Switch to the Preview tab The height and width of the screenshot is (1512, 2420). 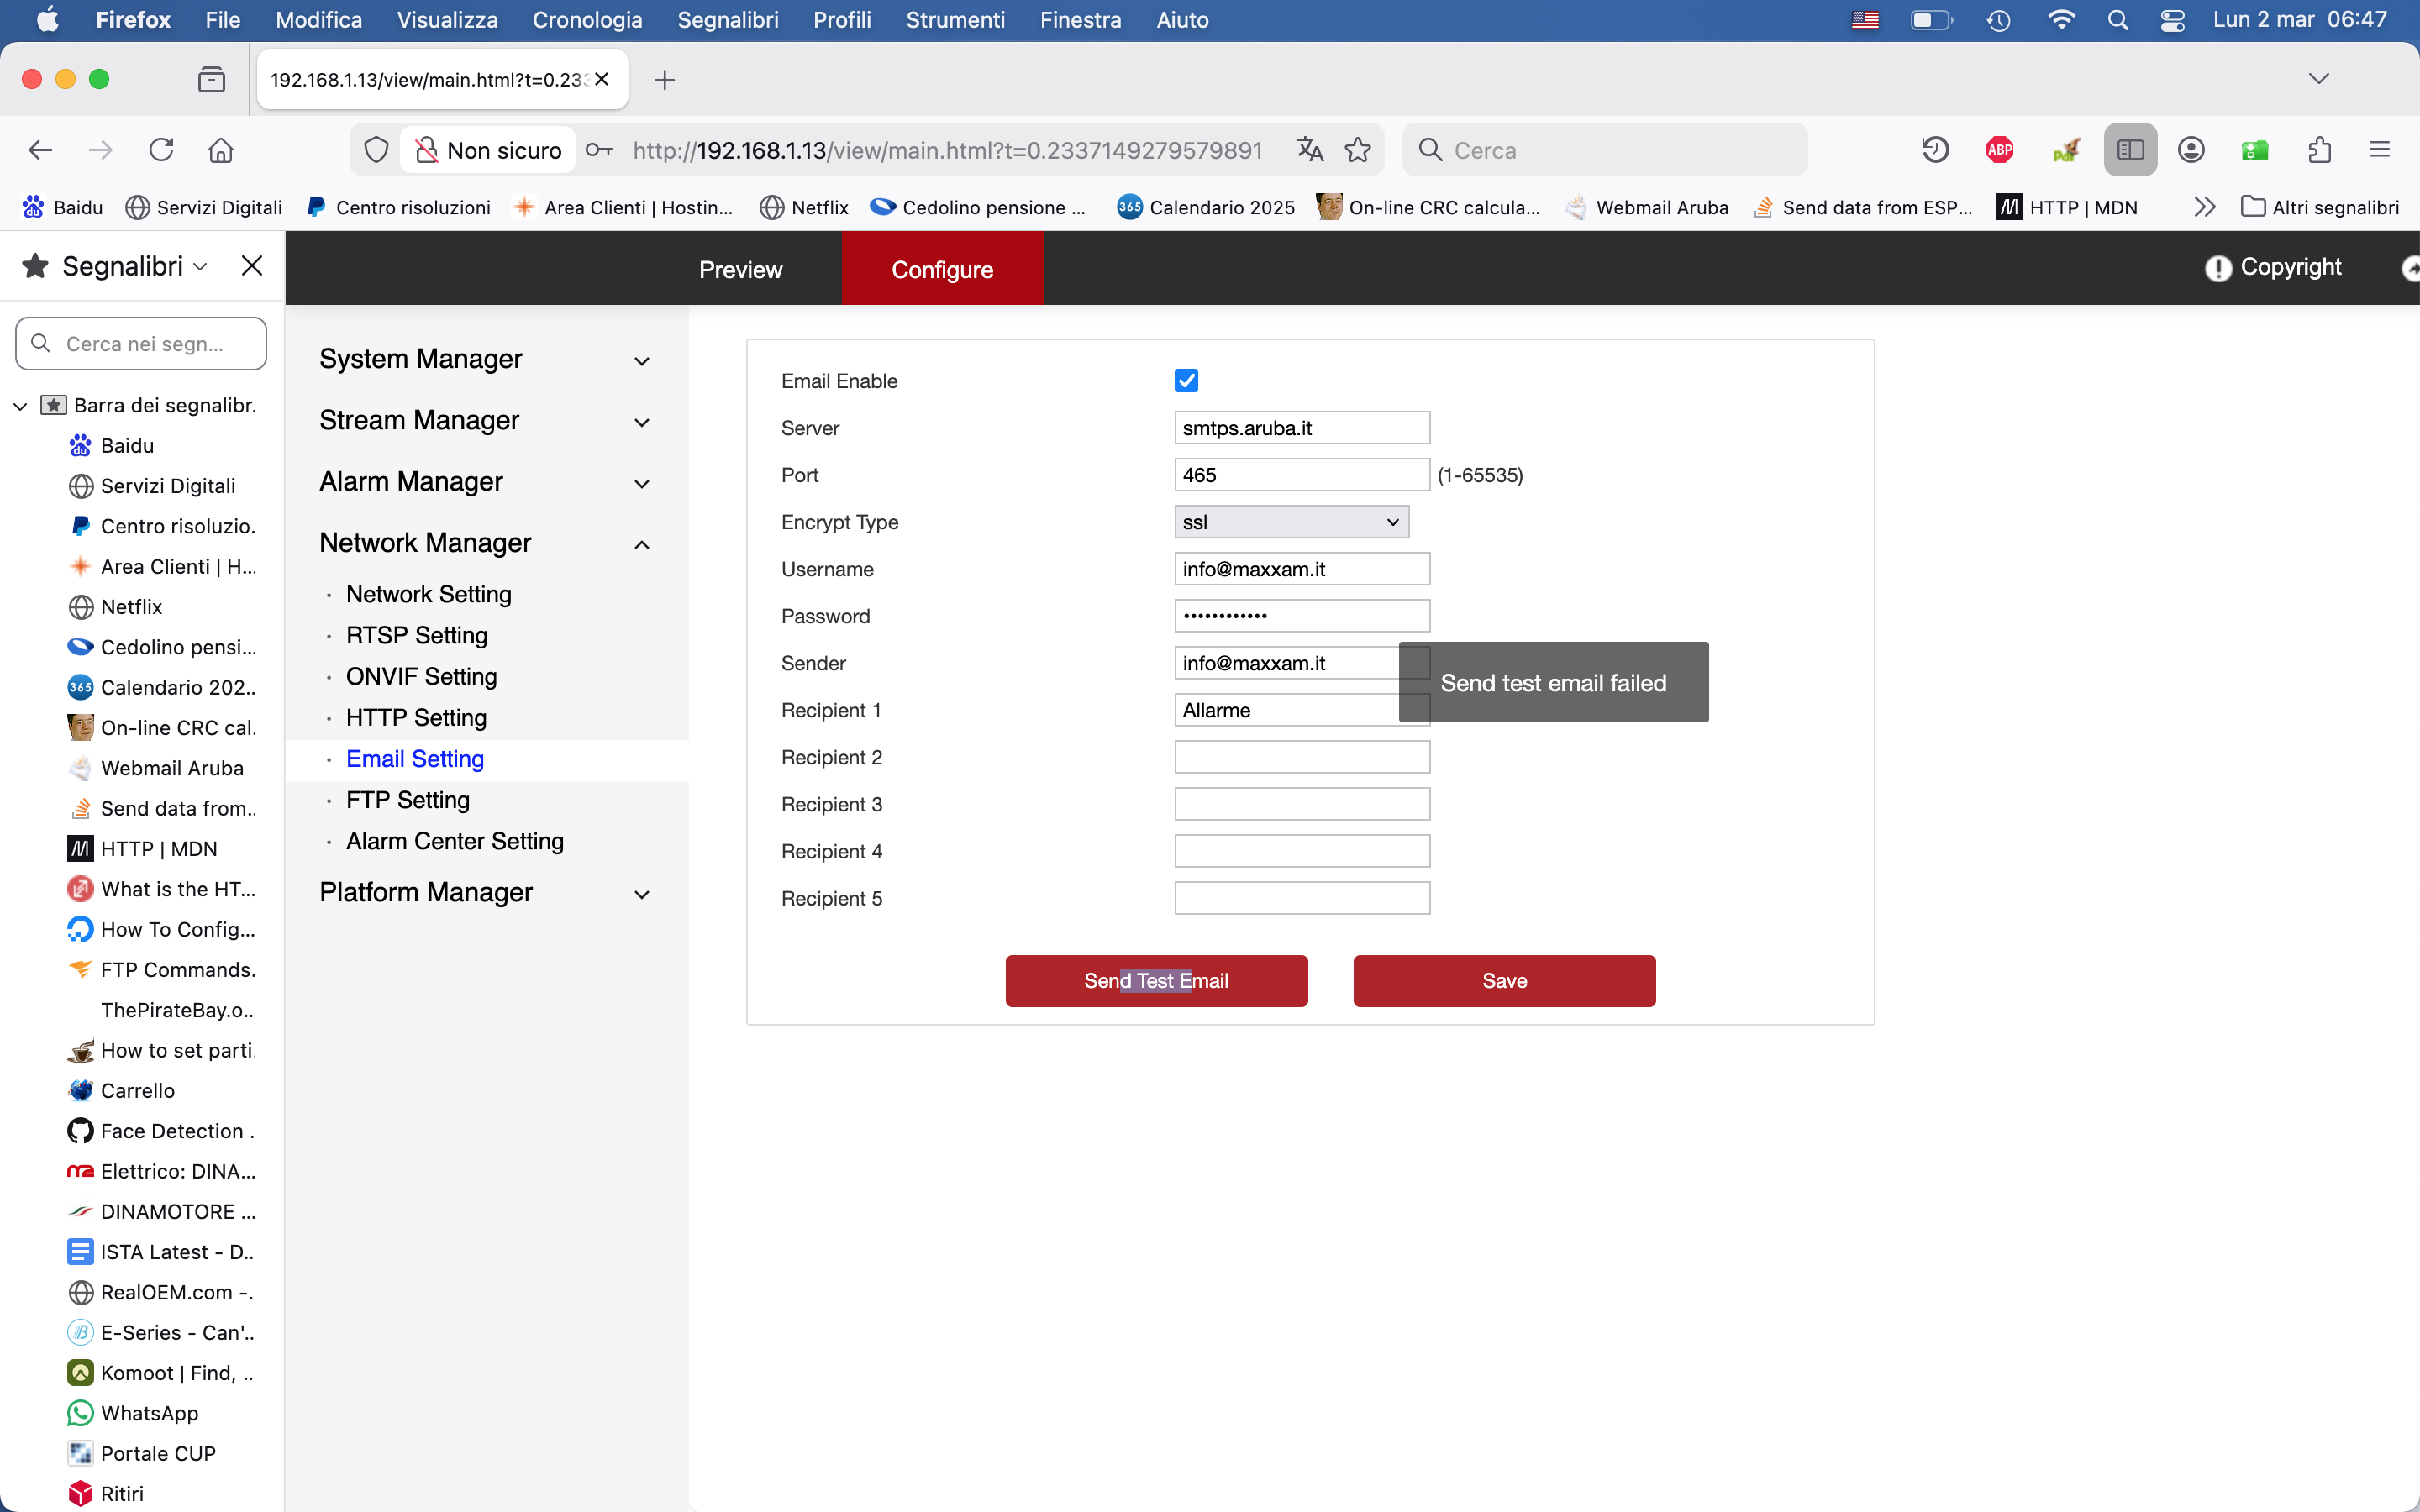click(740, 269)
